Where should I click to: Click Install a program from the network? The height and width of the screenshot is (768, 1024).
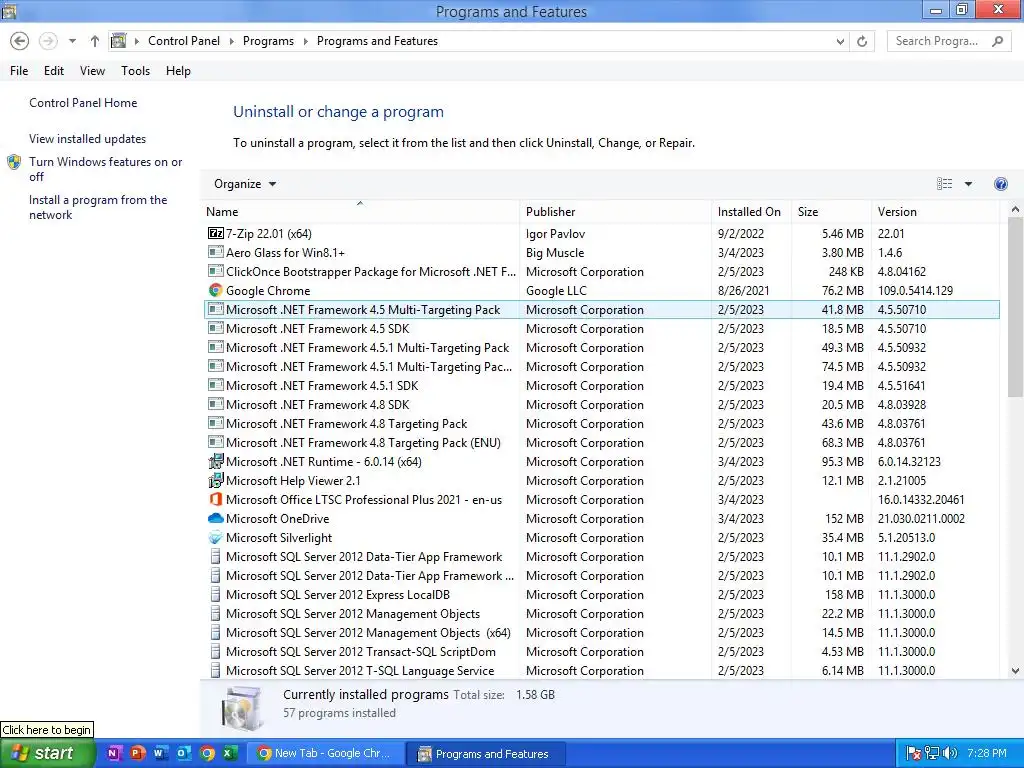pyautogui.click(x=98, y=207)
